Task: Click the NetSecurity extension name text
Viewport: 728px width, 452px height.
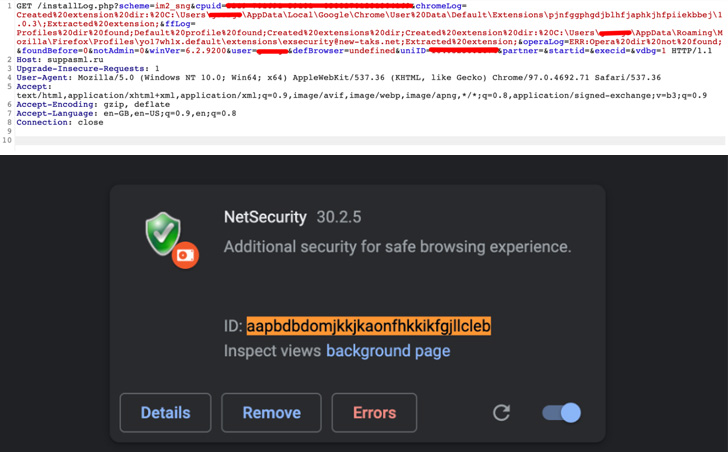Action: click(x=265, y=217)
